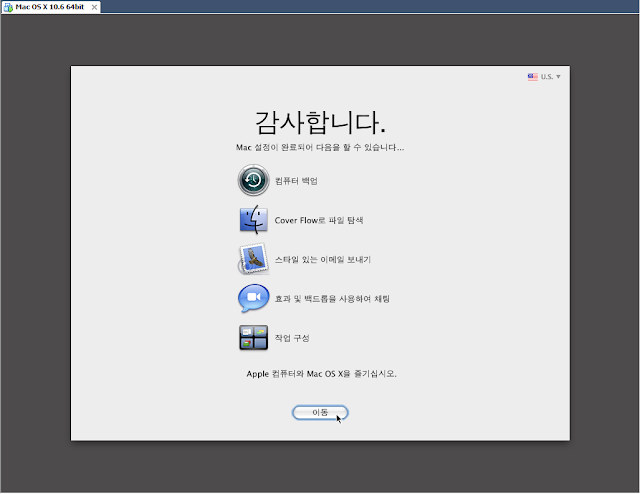Click the 이동 button
640x494 pixels.
[x=320, y=412]
